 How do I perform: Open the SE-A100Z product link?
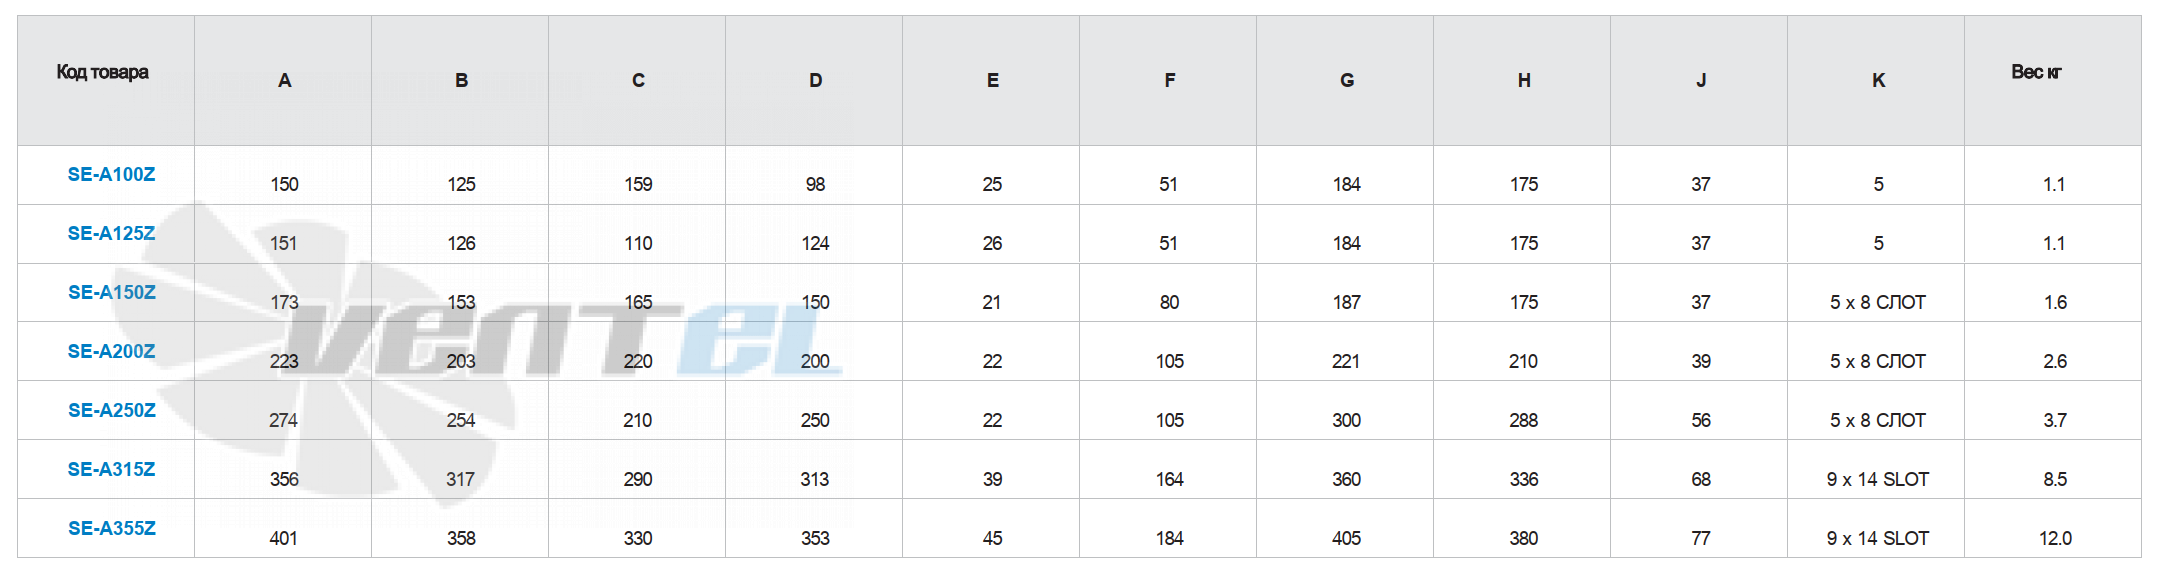click(111, 174)
